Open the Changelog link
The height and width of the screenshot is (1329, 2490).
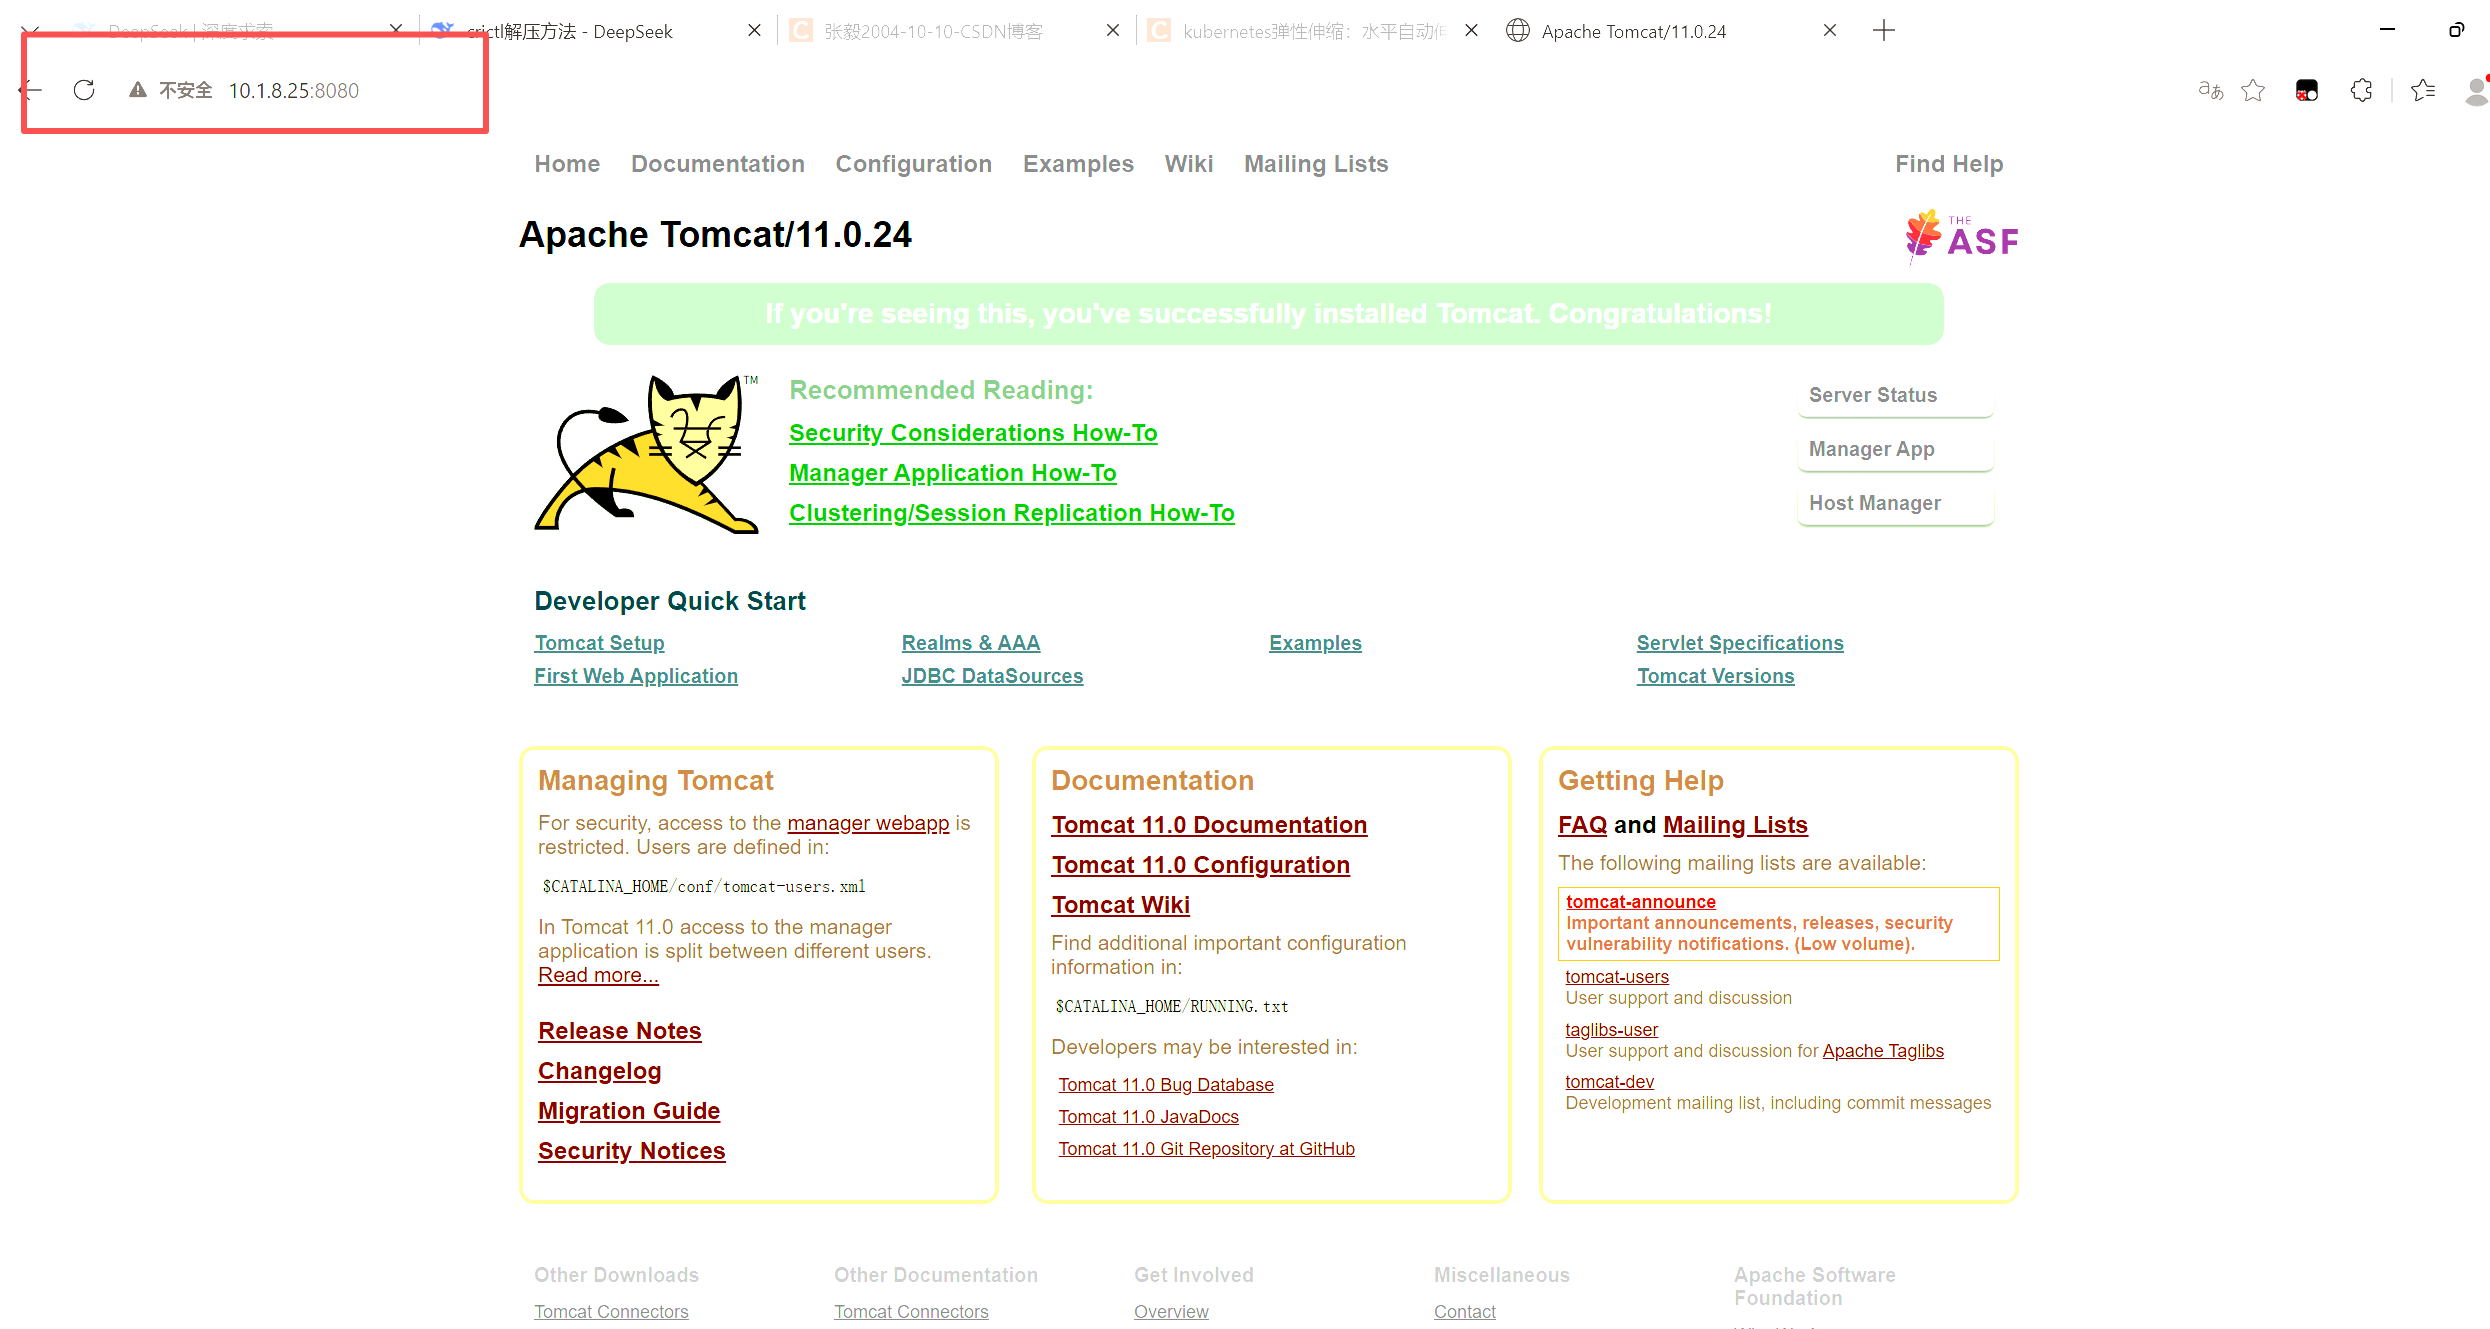pos(600,1071)
